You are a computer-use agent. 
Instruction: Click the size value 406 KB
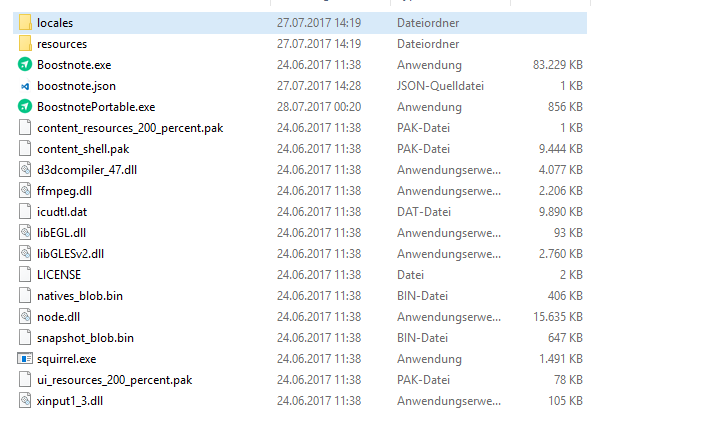pyautogui.click(x=565, y=296)
